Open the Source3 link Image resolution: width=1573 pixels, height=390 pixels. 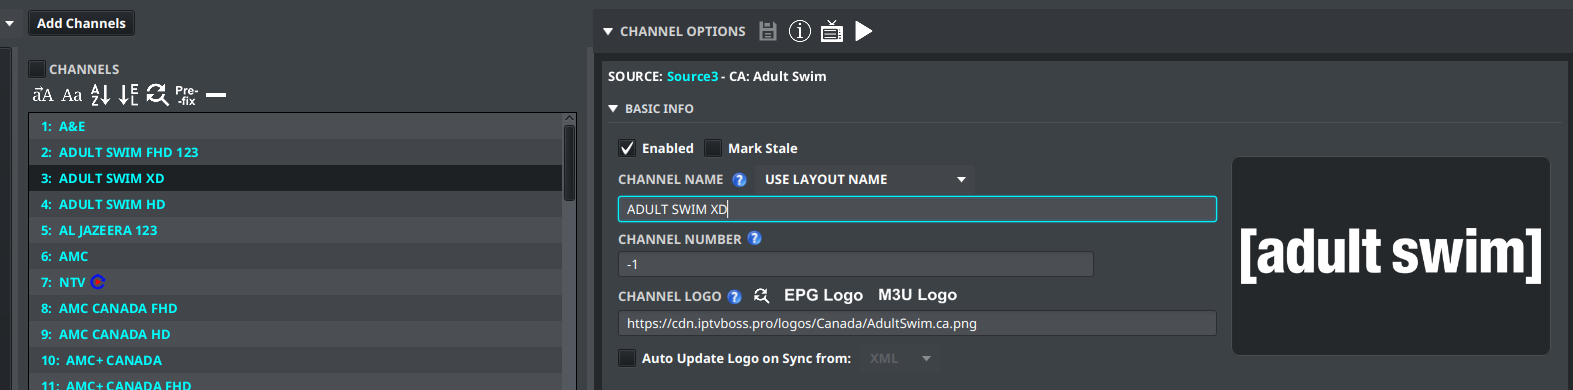692,76
